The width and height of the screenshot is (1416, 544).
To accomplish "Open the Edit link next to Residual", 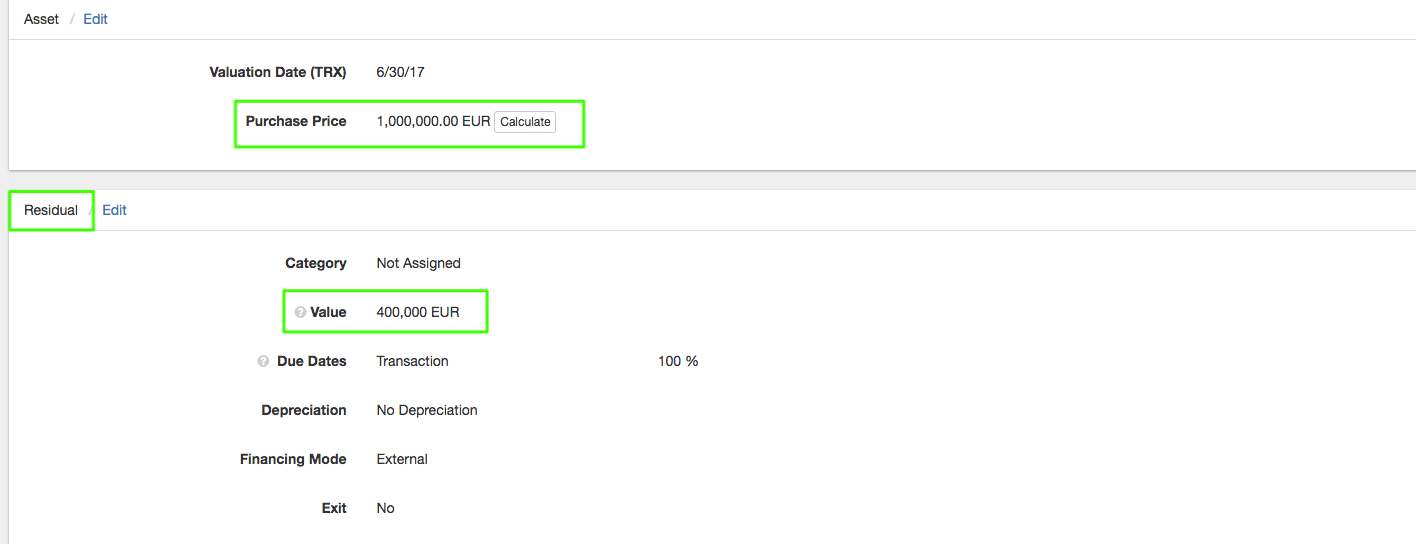I will coord(114,210).
